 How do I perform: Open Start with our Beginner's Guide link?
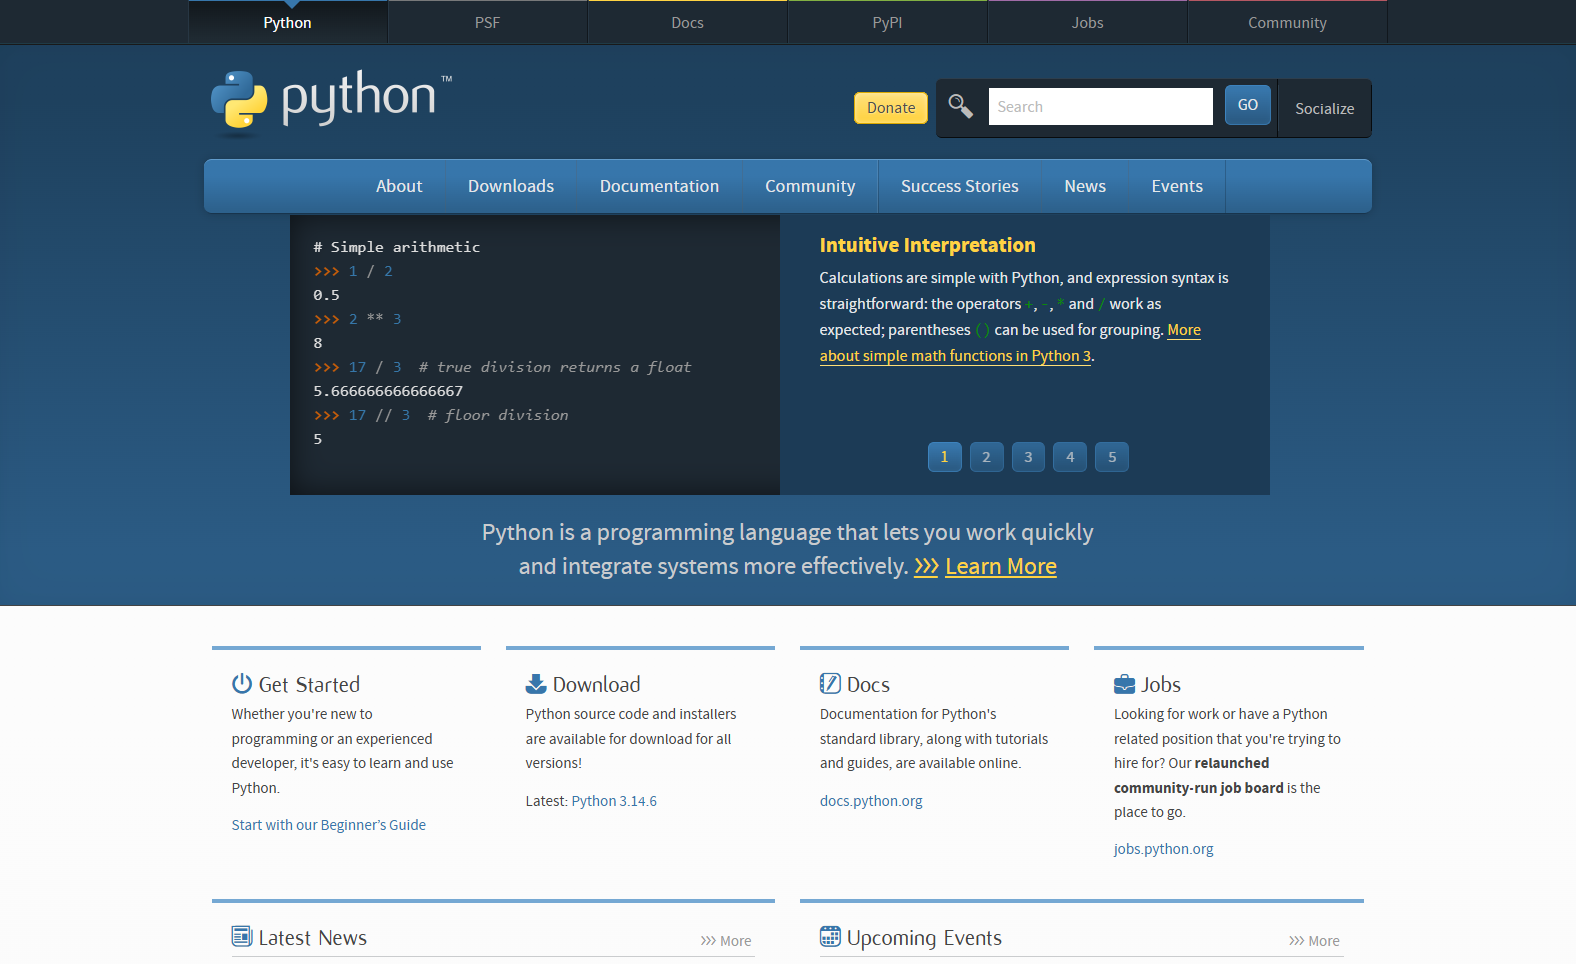pos(329,825)
